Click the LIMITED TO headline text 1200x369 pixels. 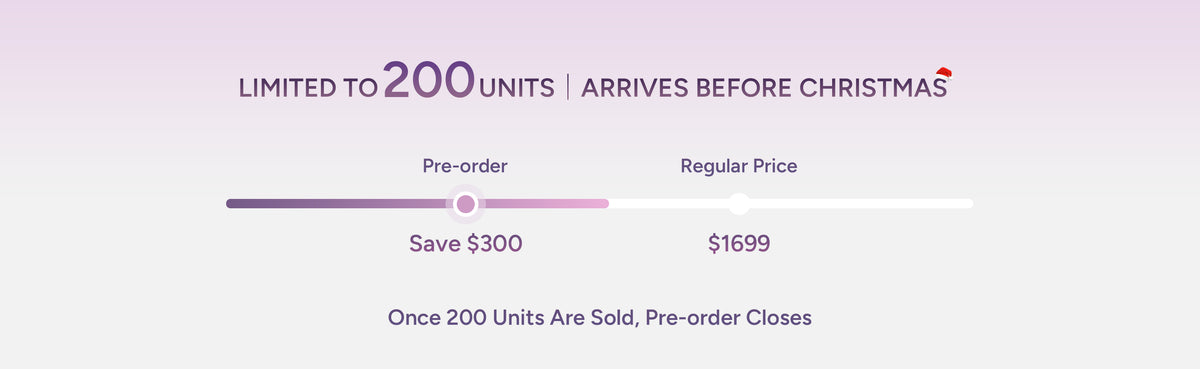tap(308, 88)
